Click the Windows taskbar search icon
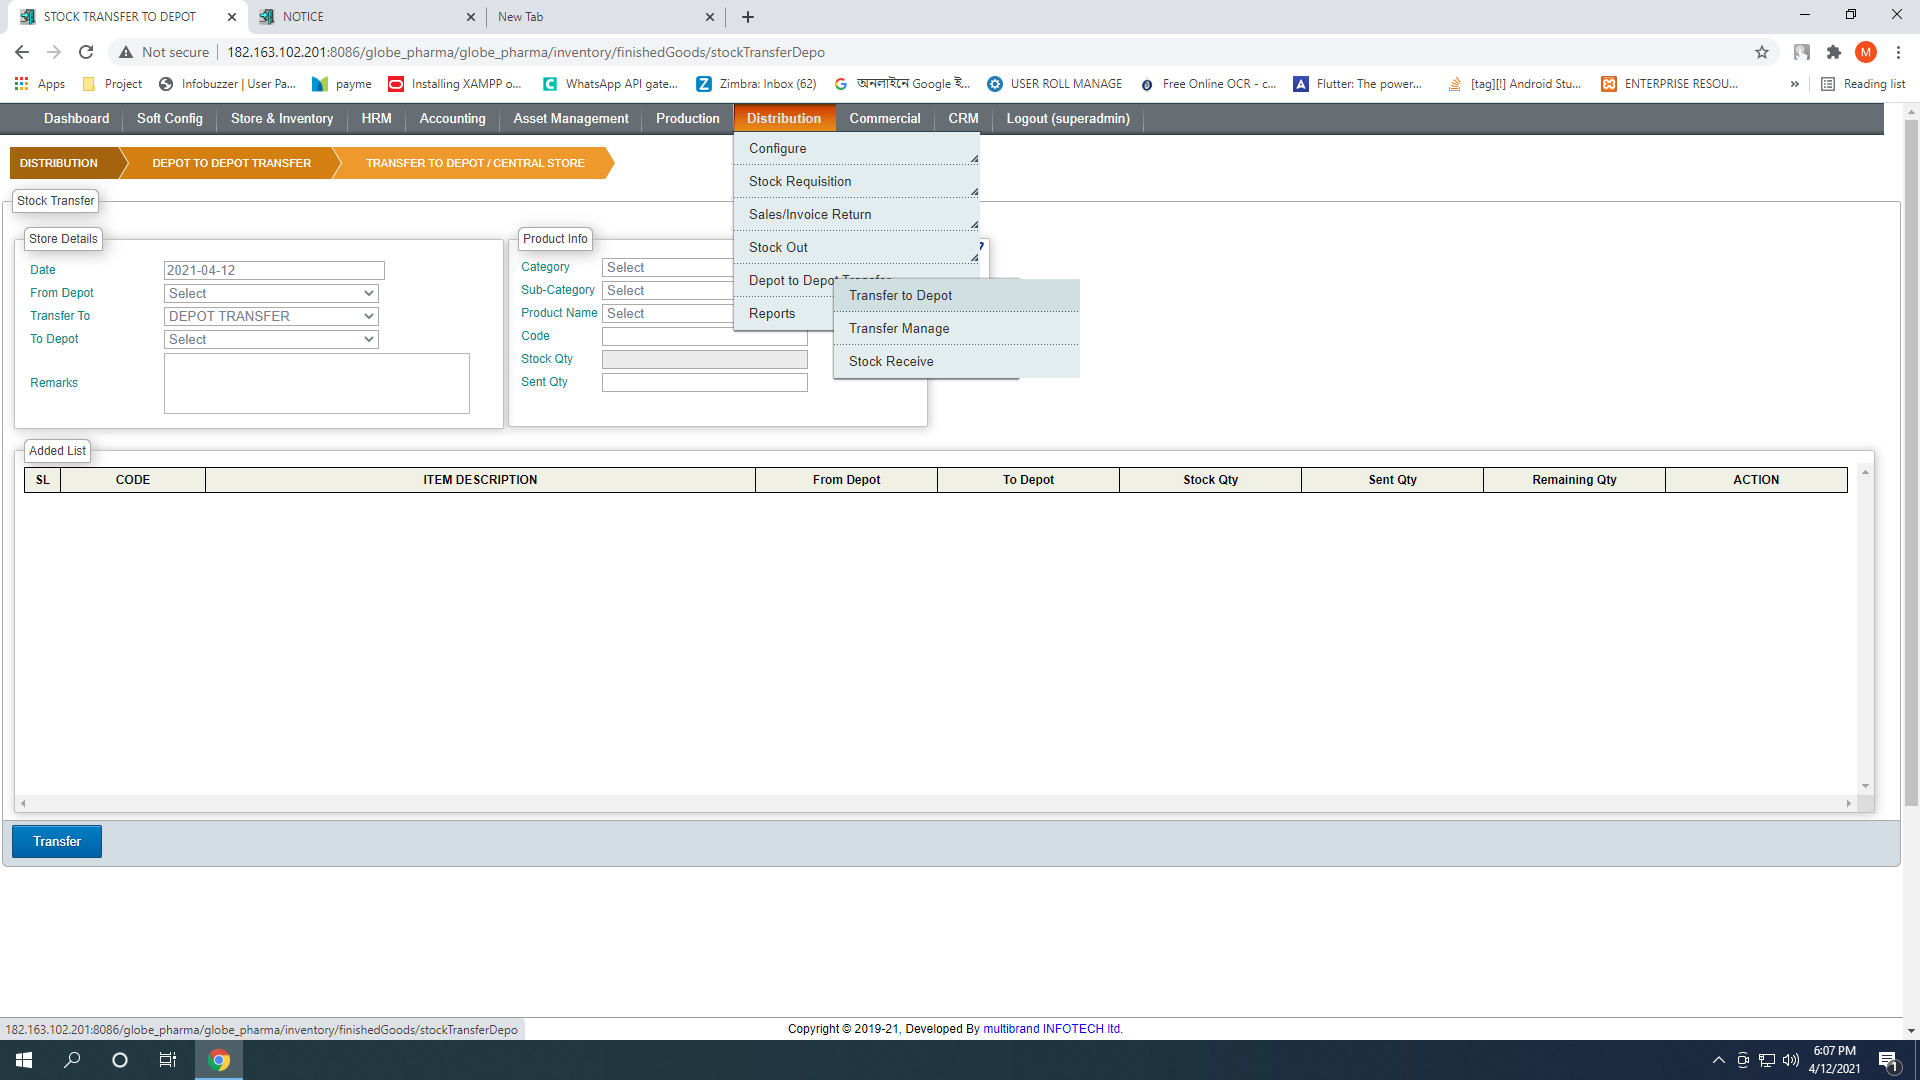 pos(72,1060)
